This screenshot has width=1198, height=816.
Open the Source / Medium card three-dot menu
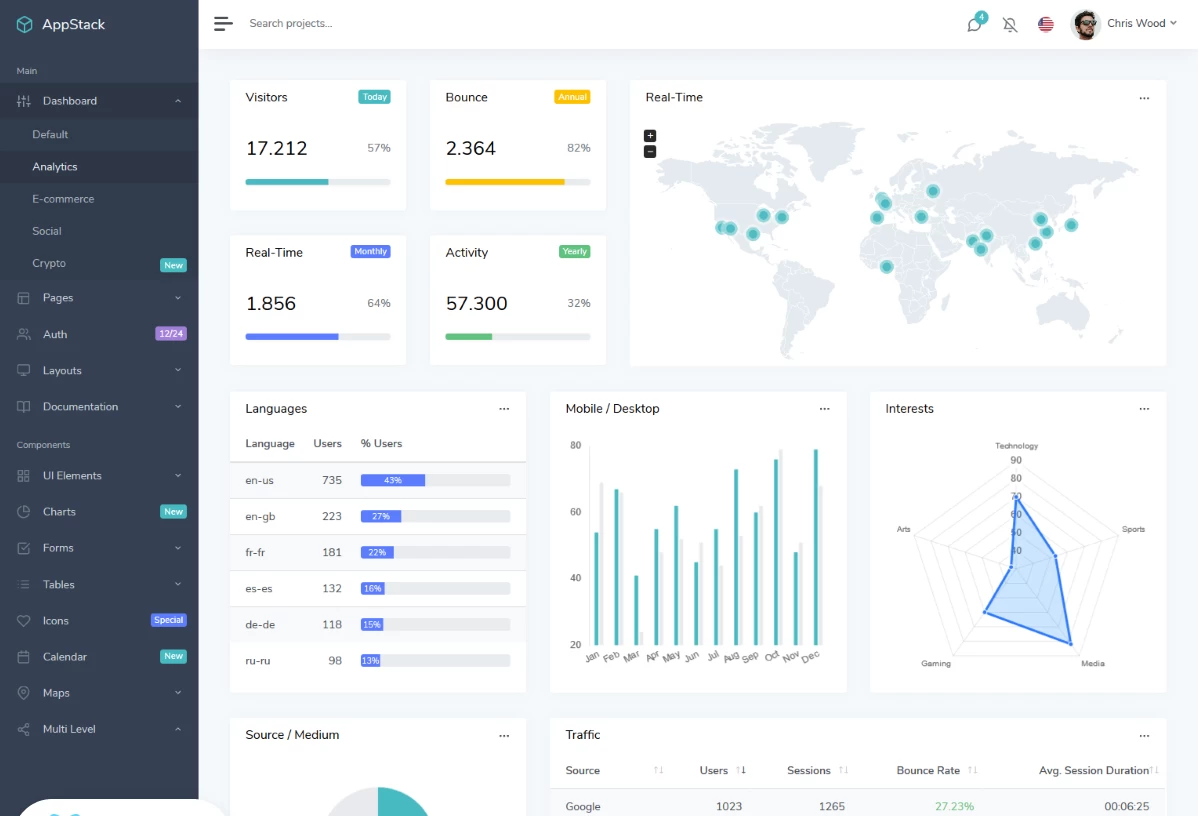pos(504,736)
